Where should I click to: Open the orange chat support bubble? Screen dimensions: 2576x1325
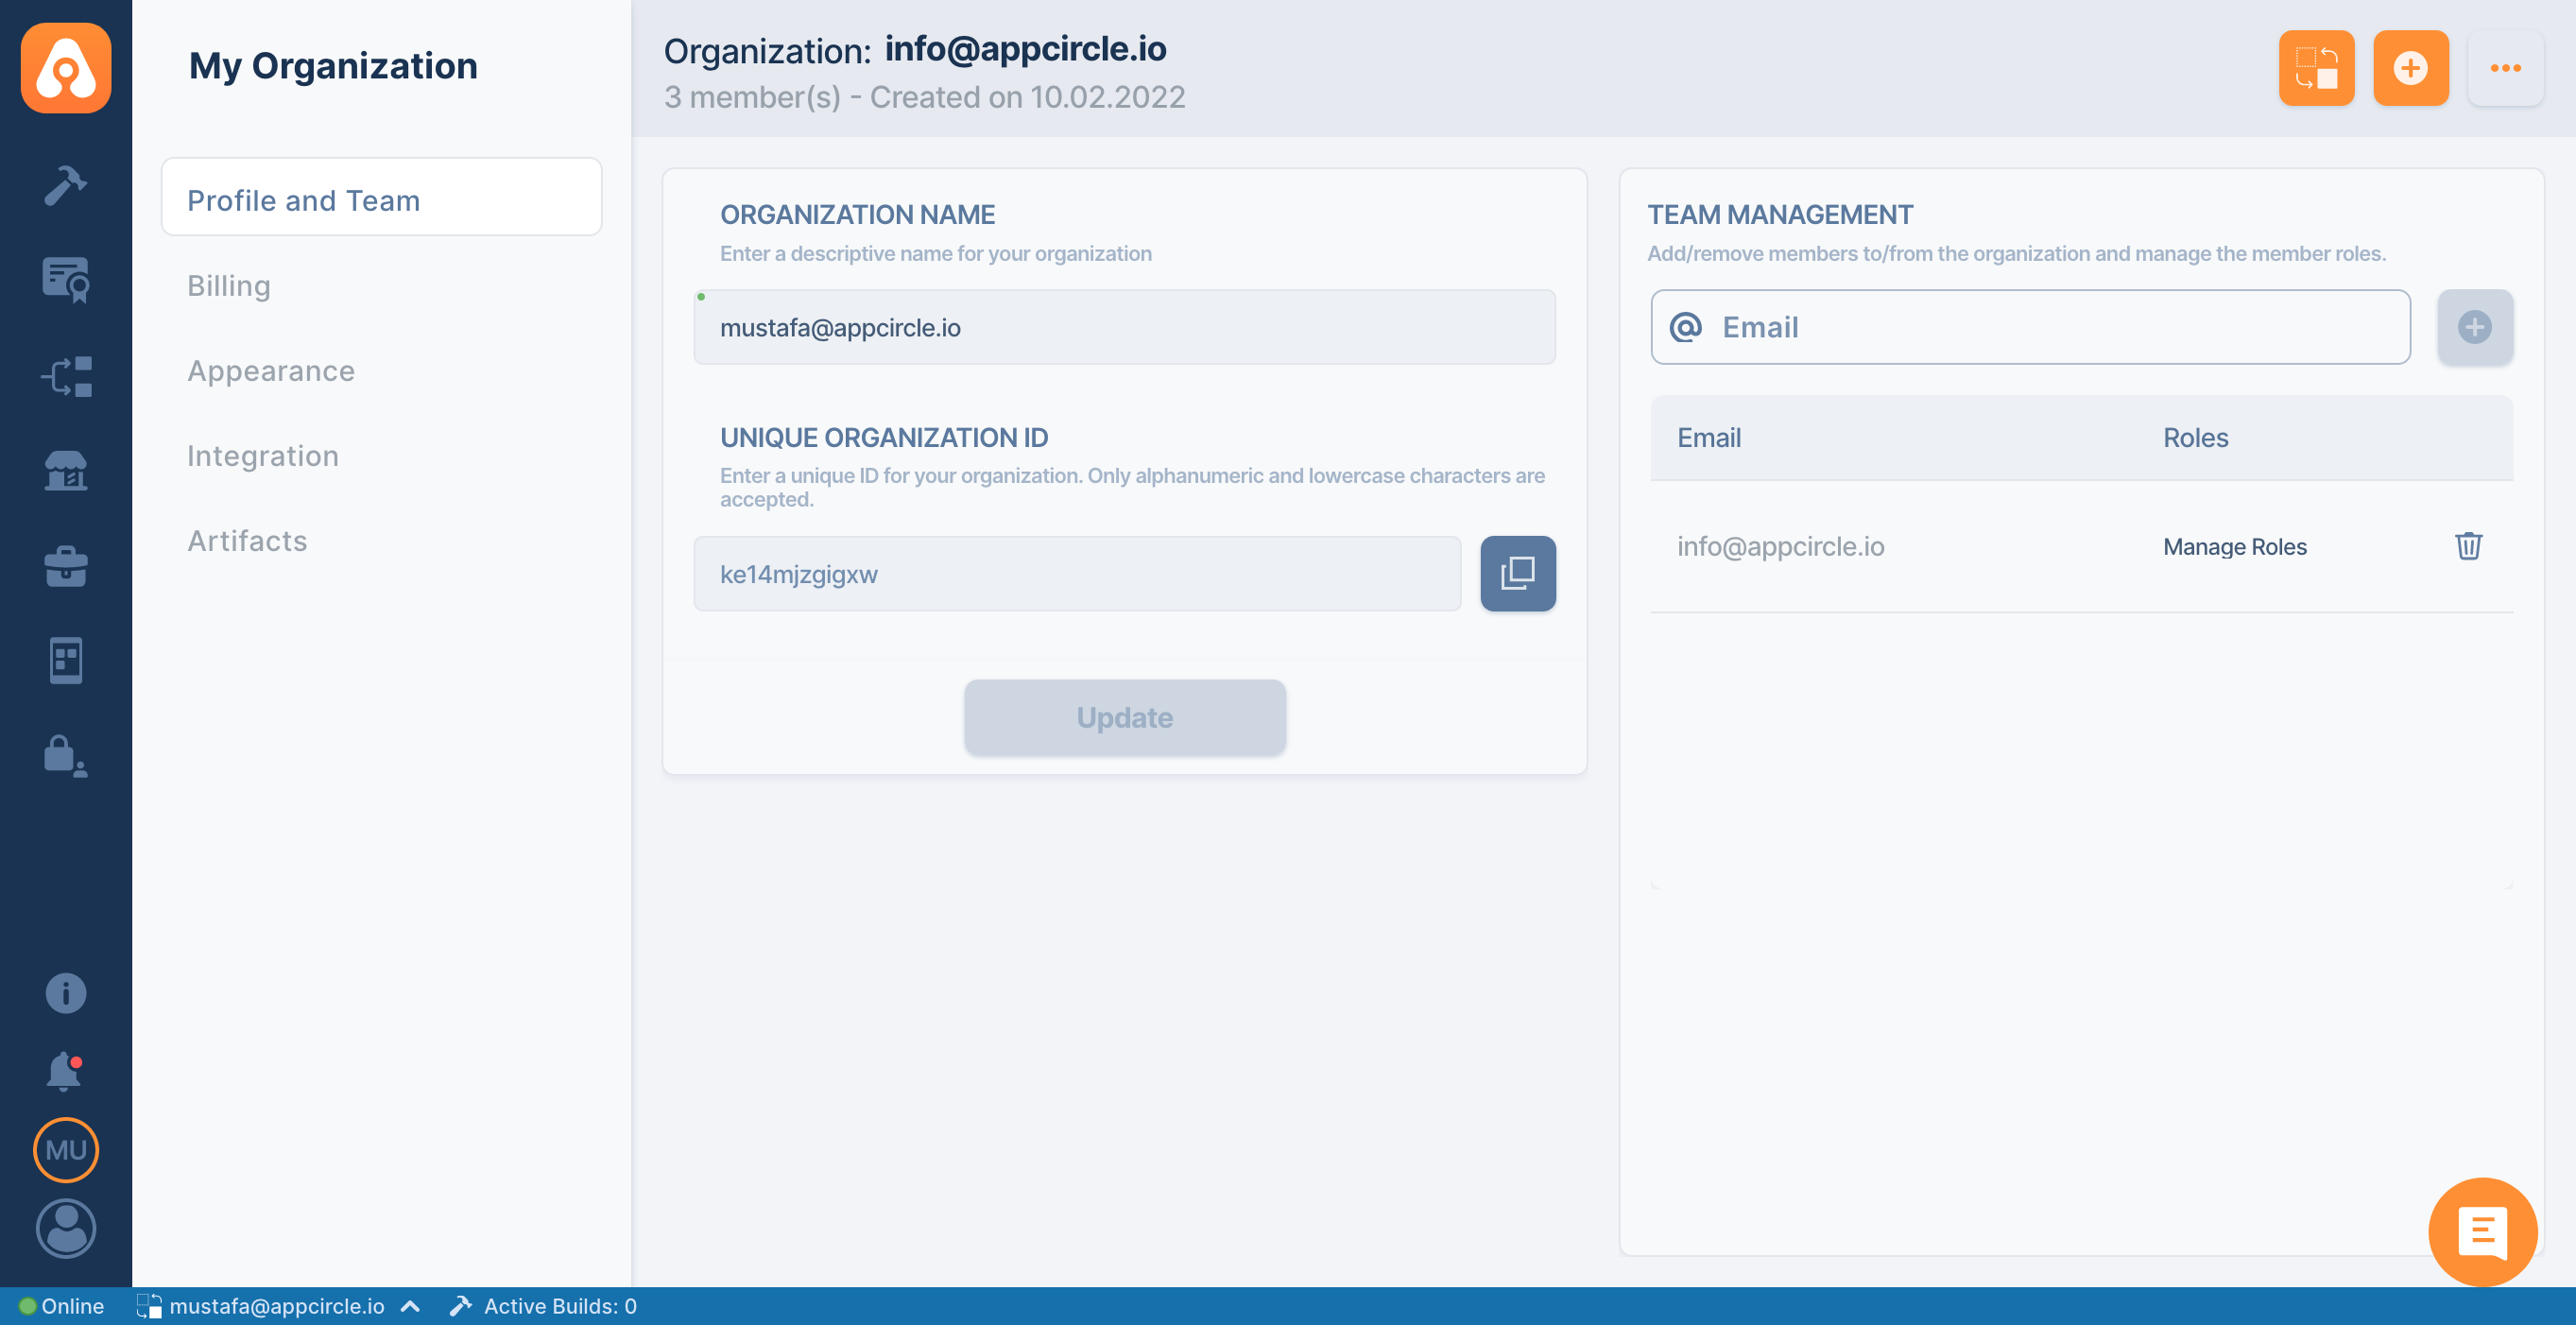[x=2482, y=1231]
